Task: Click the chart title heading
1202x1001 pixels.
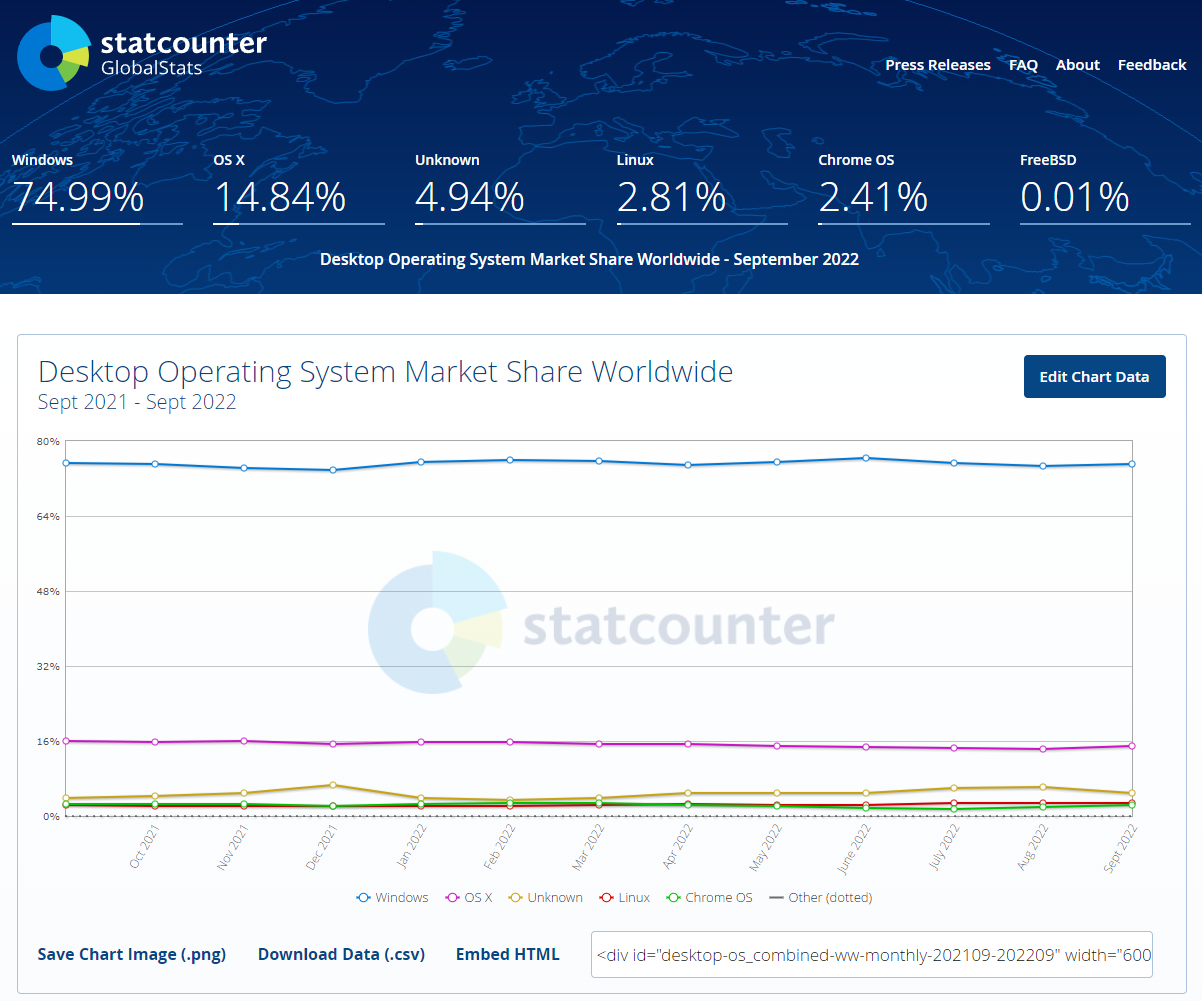Action: click(385, 372)
